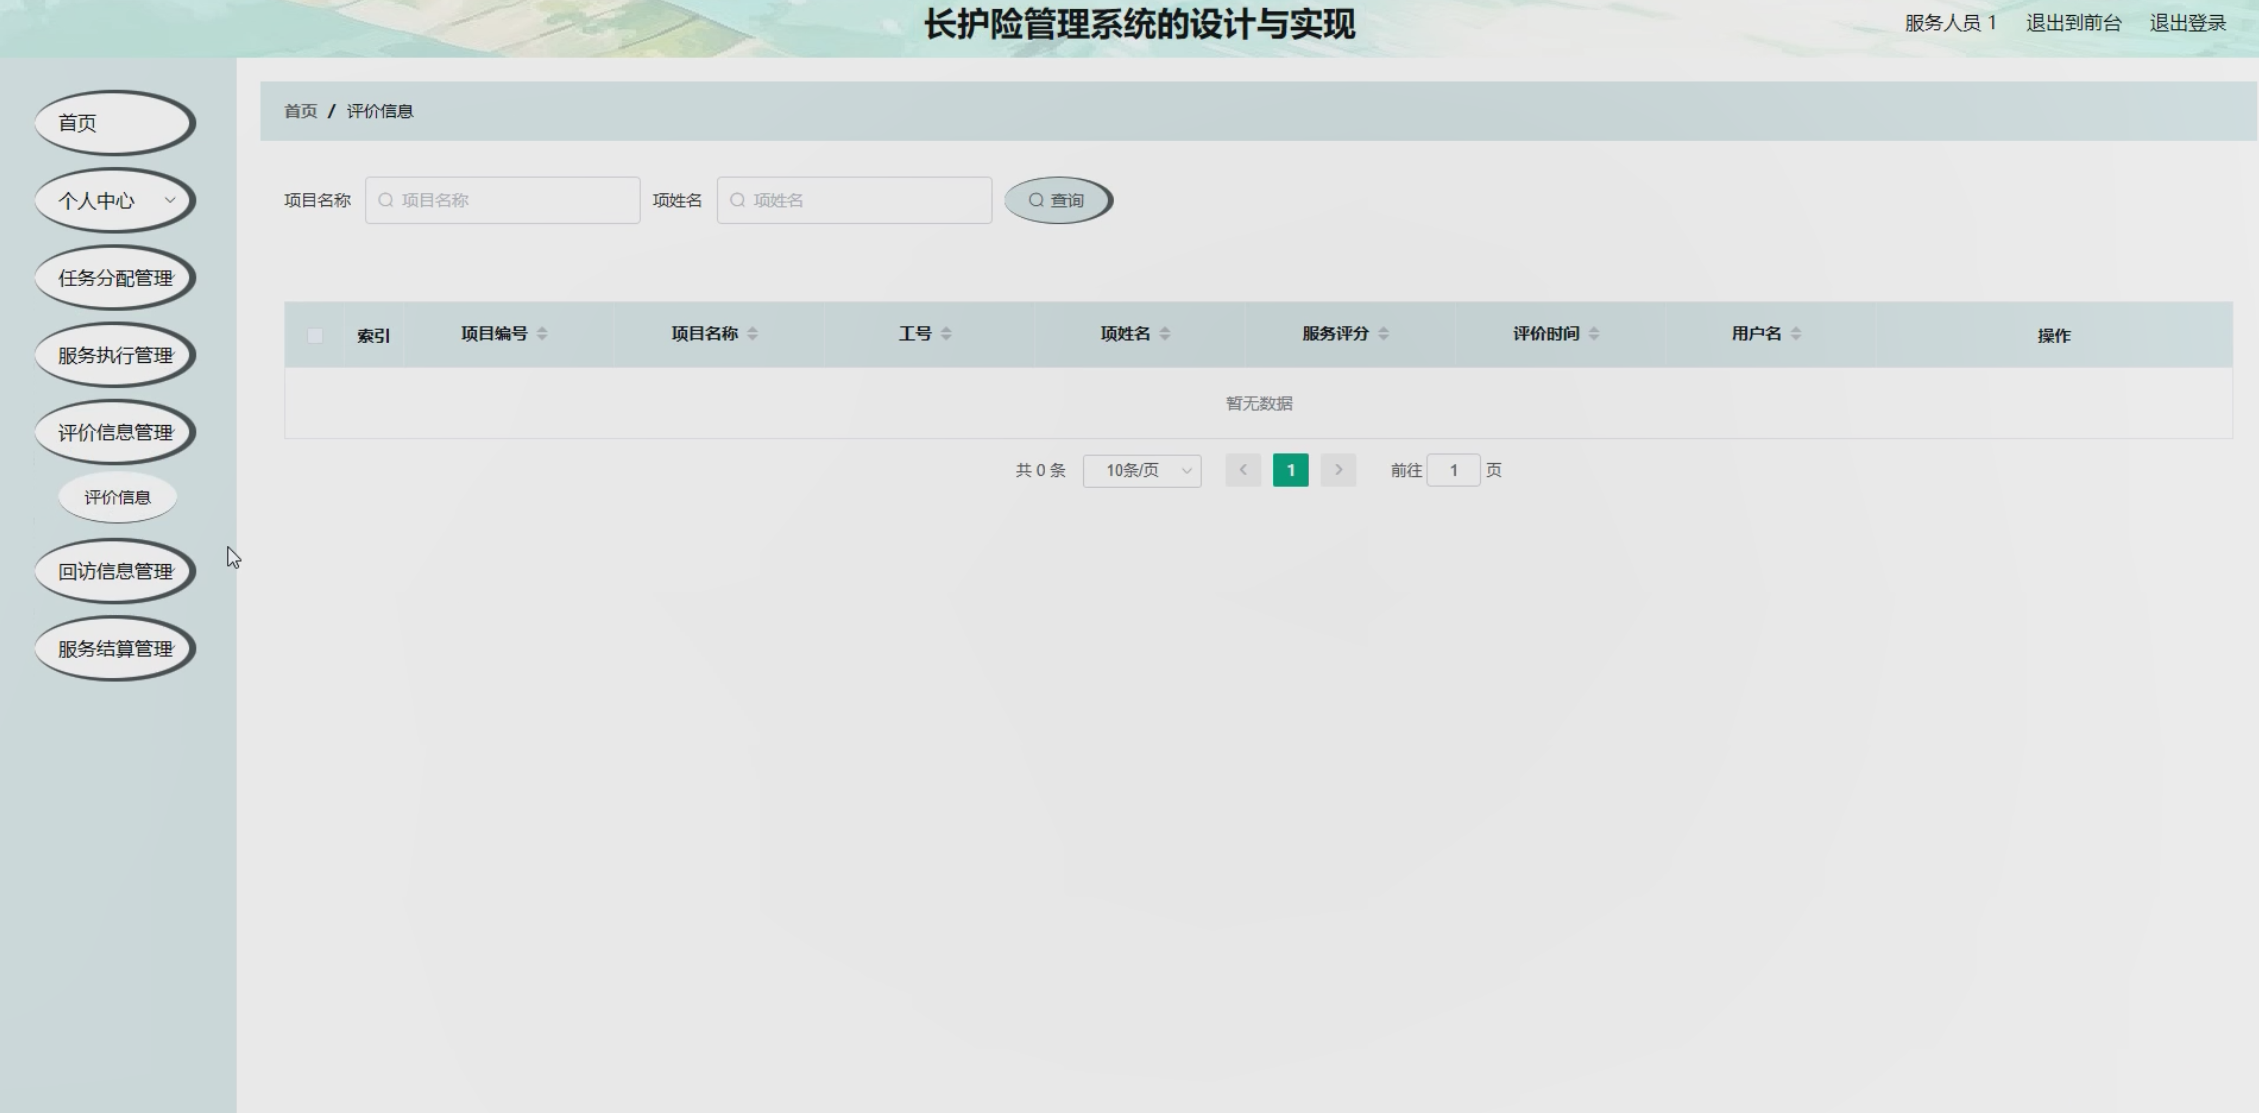Toggle the select-all checkbox in table header
Screen dimensions: 2259x1113
click(315, 336)
